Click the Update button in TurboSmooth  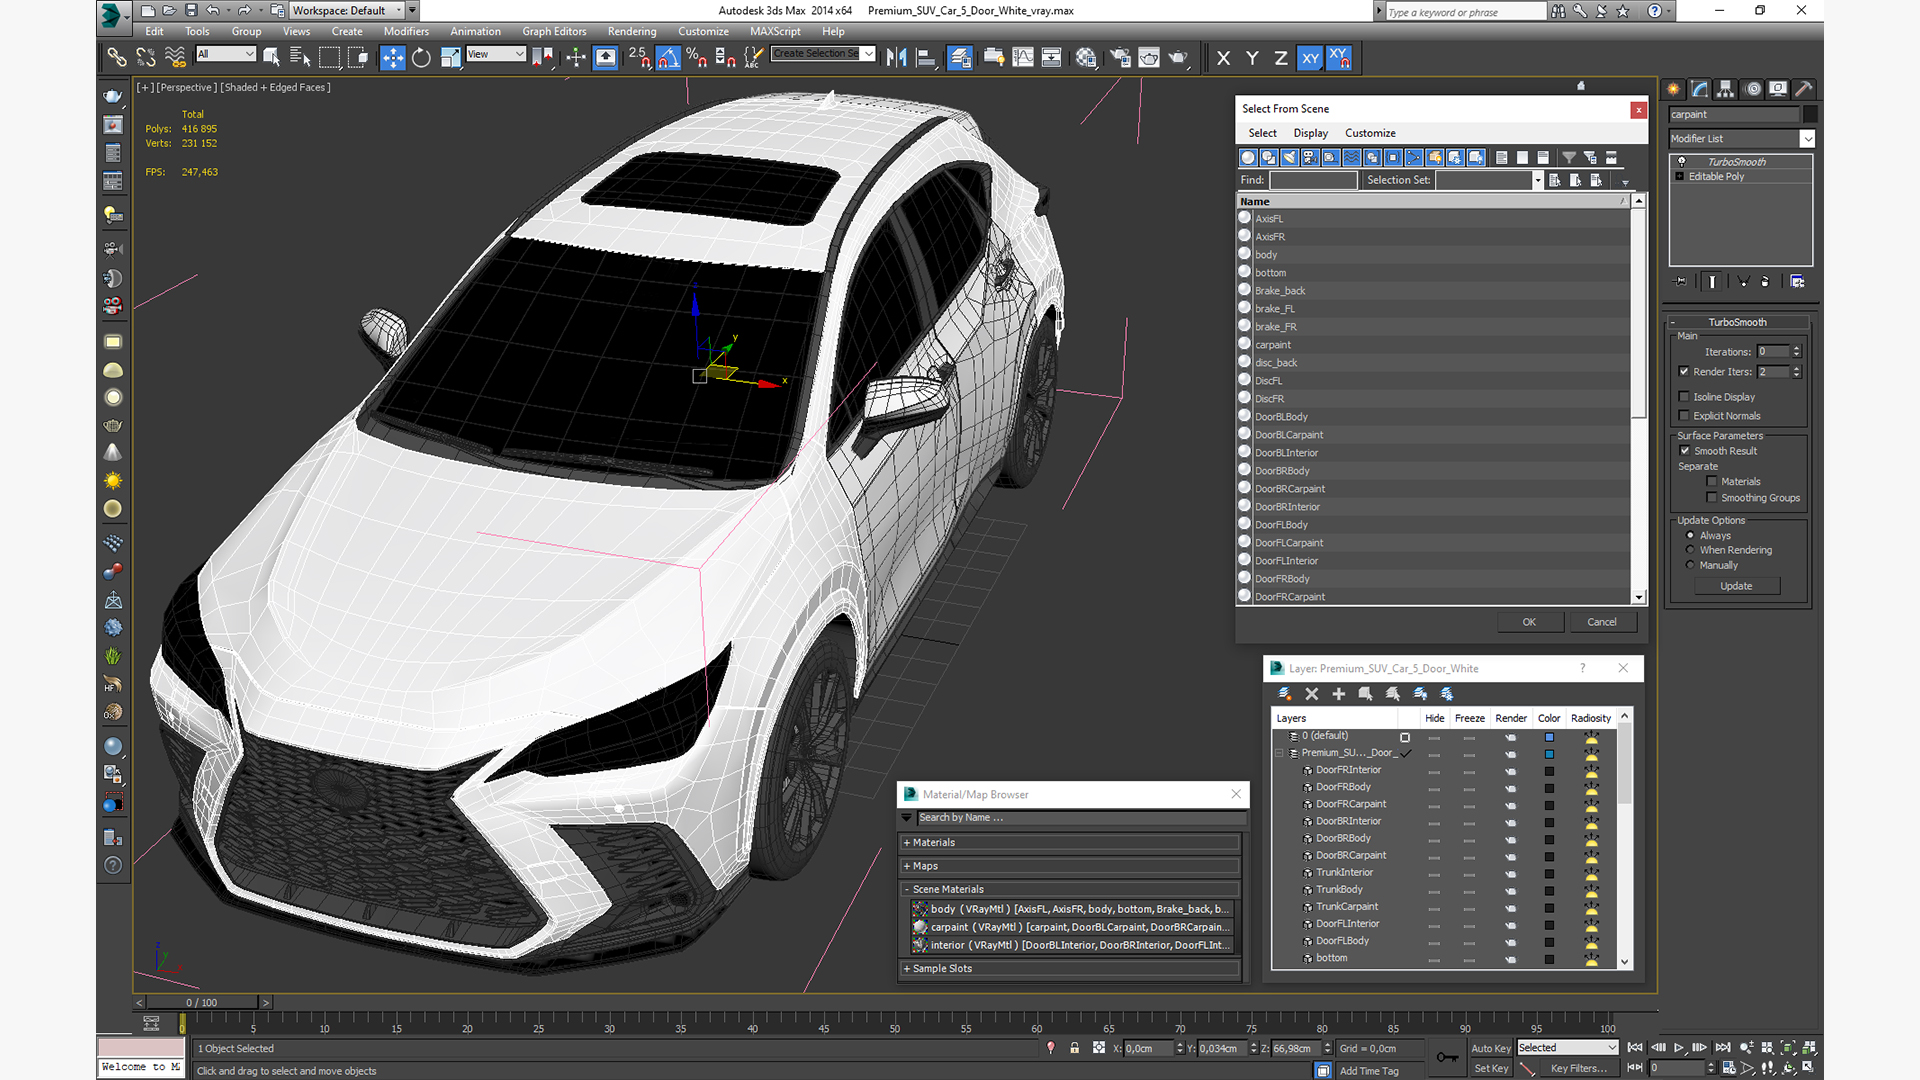[1736, 586]
